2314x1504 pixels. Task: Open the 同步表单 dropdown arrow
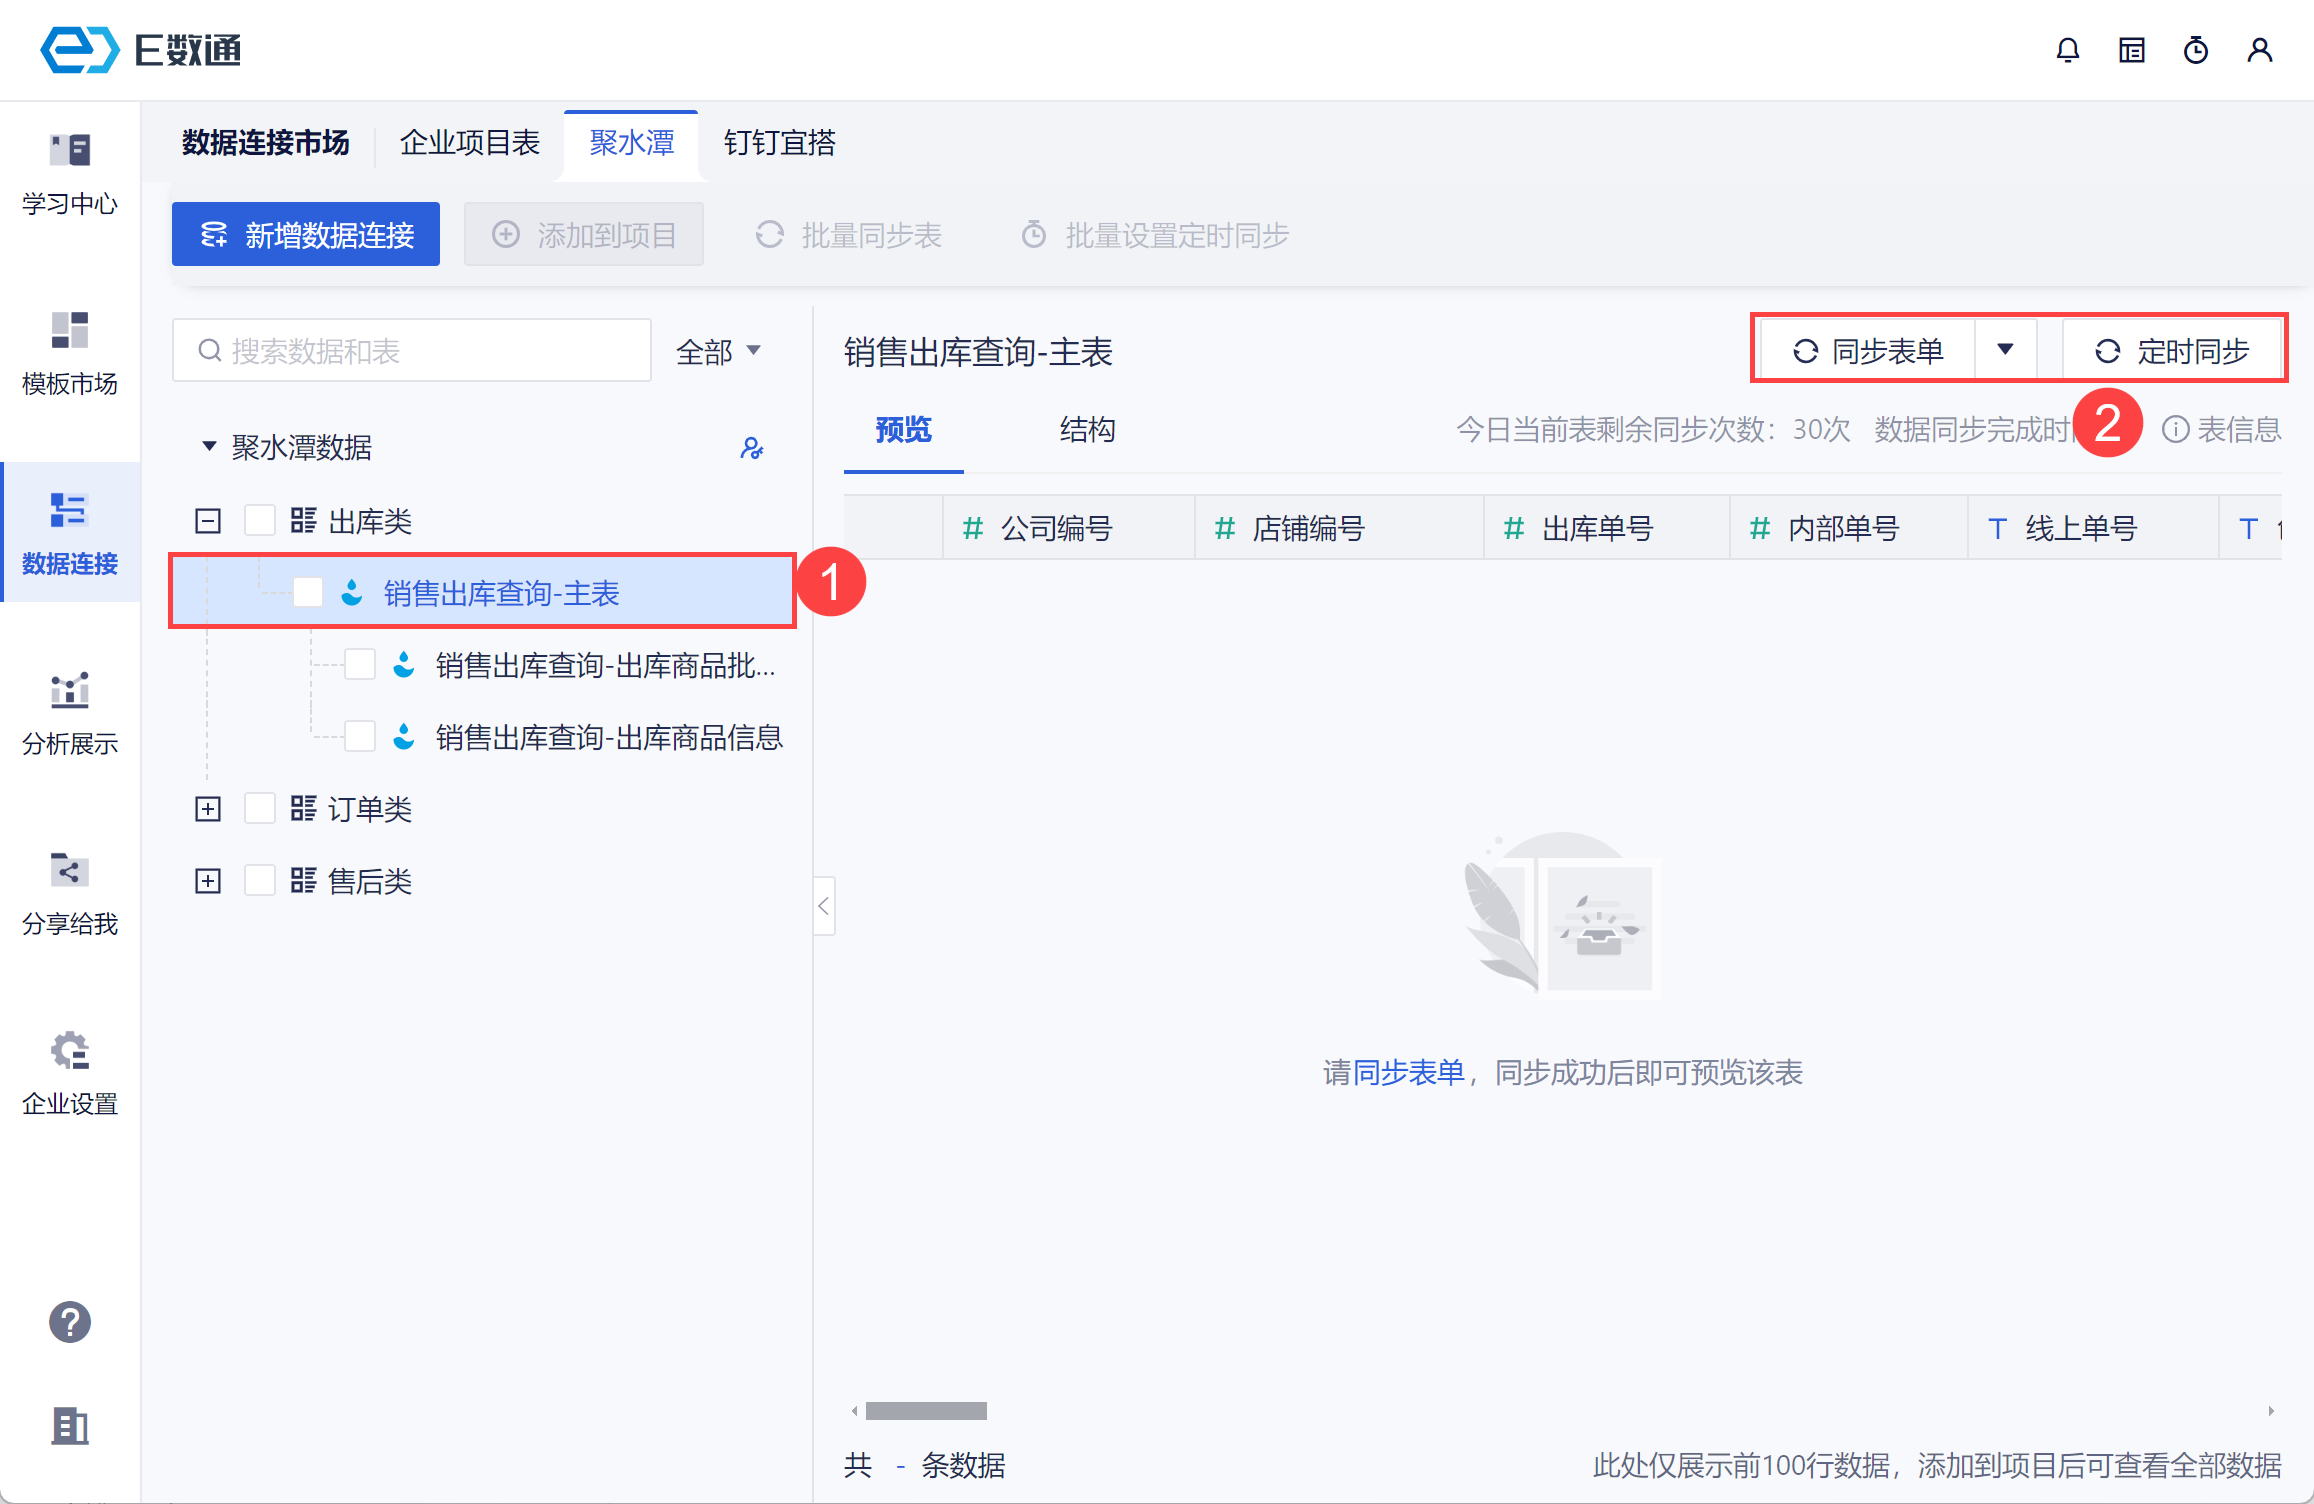coord(2005,350)
